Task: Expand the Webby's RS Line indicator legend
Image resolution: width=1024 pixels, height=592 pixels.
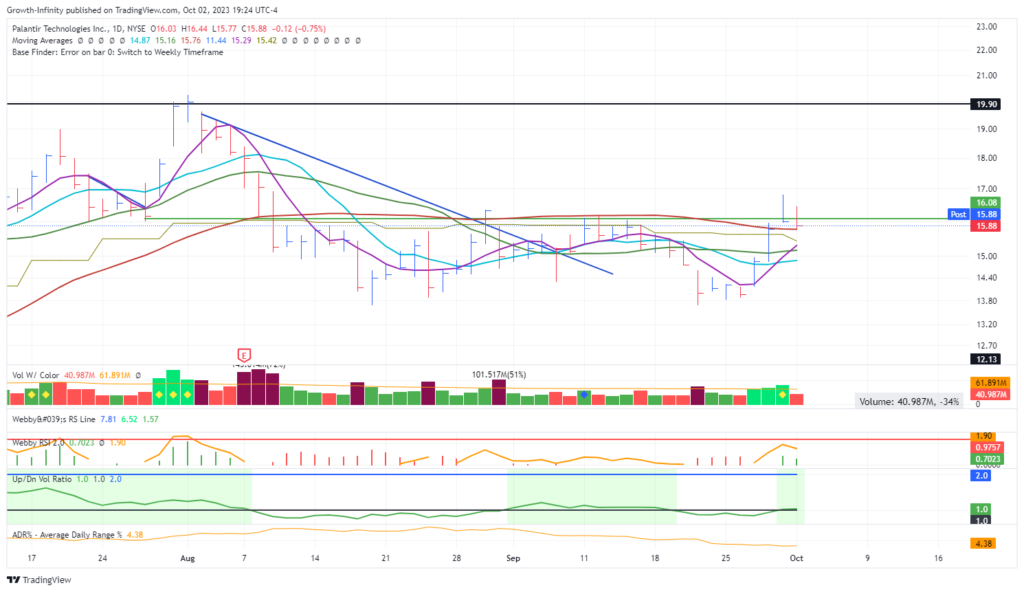Action: (x=54, y=419)
